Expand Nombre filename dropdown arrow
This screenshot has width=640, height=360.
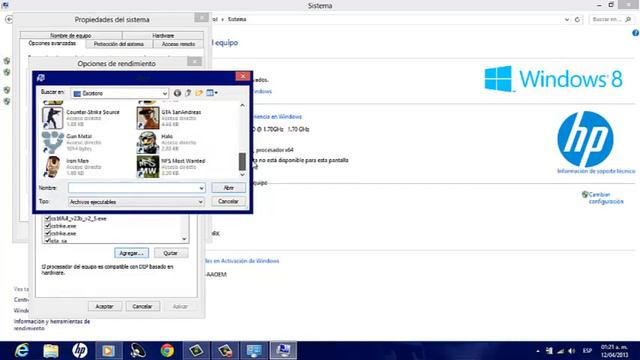click(201, 188)
